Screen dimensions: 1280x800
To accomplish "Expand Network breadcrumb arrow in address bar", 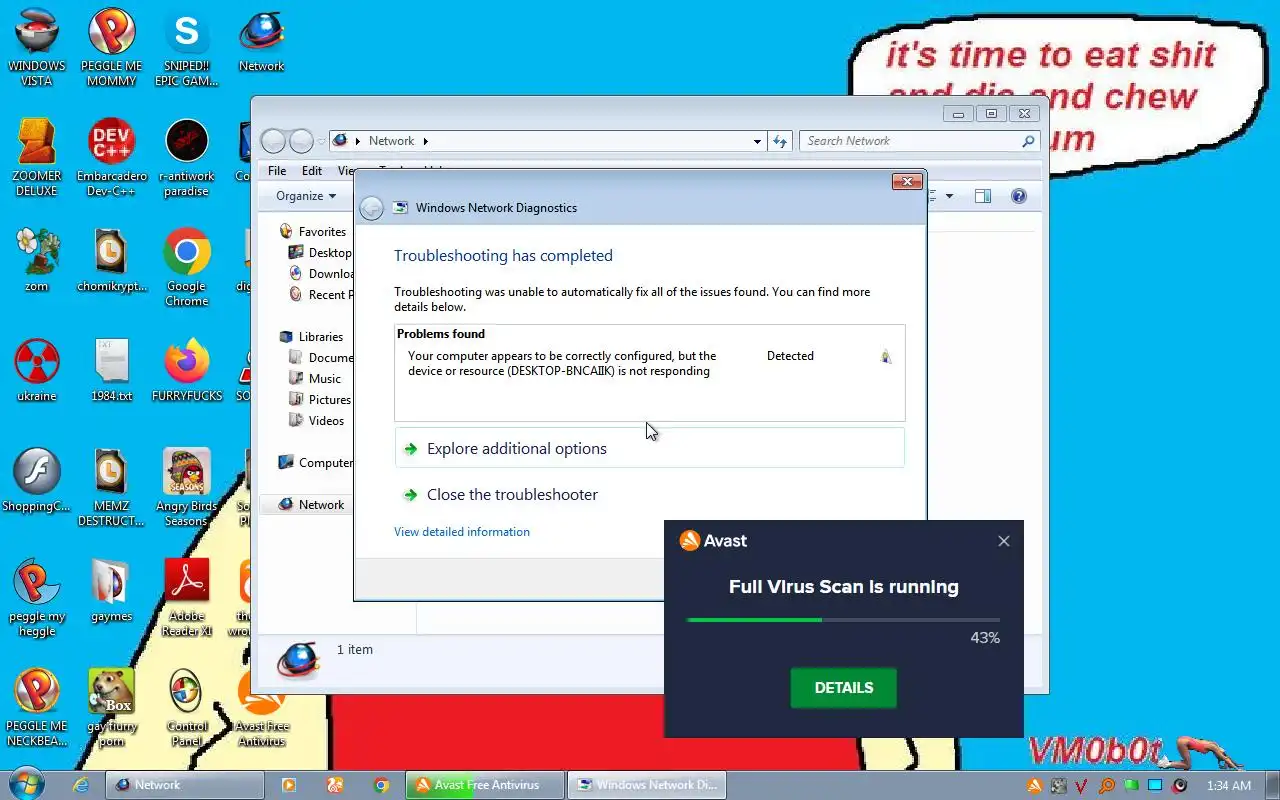I will 425,141.
